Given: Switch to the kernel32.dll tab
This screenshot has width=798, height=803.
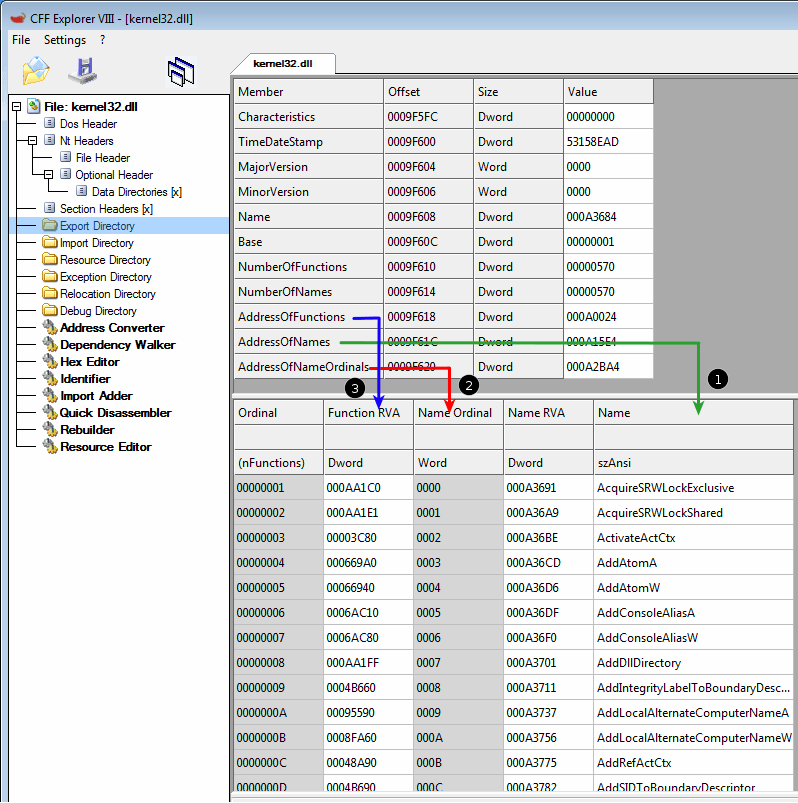Looking at the screenshot, I should (x=283, y=63).
